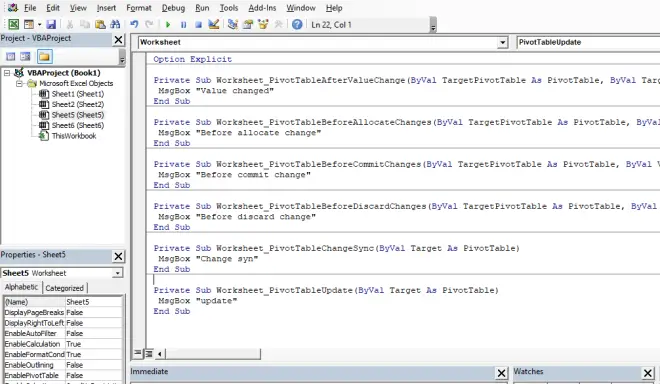Screen dimensions: 660x384
Task: Open the Sheet5 Worksheet object dropdown
Action: click(x=117, y=273)
